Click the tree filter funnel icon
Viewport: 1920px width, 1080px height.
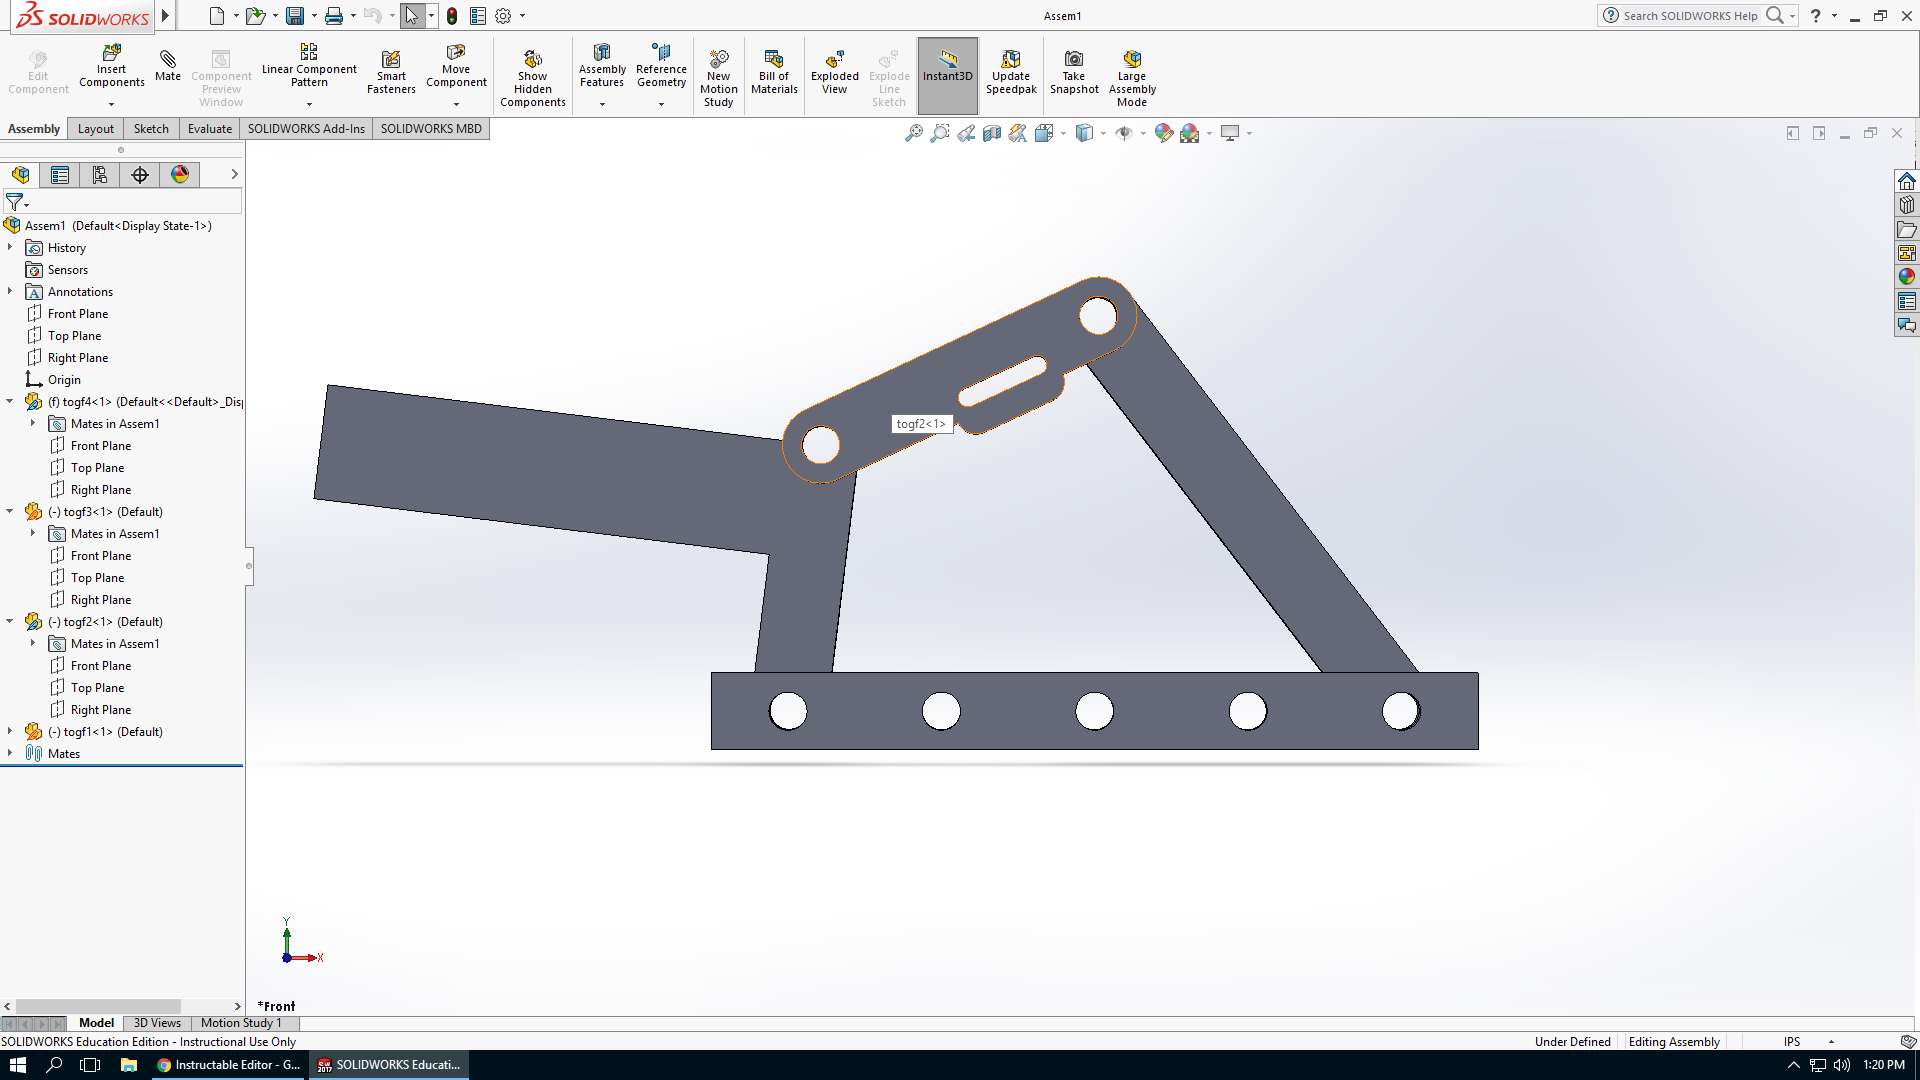(x=15, y=202)
